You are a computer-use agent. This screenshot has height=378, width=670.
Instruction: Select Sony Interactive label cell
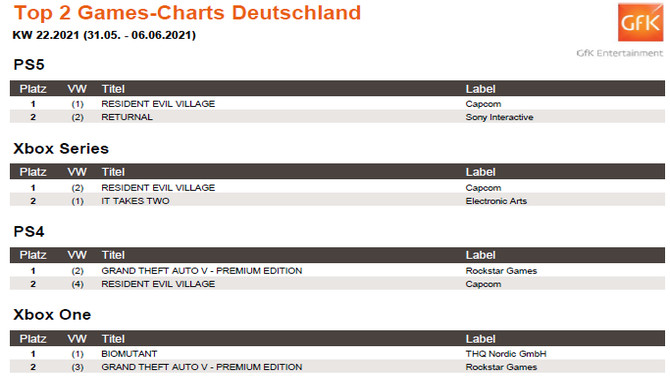coord(500,117)
